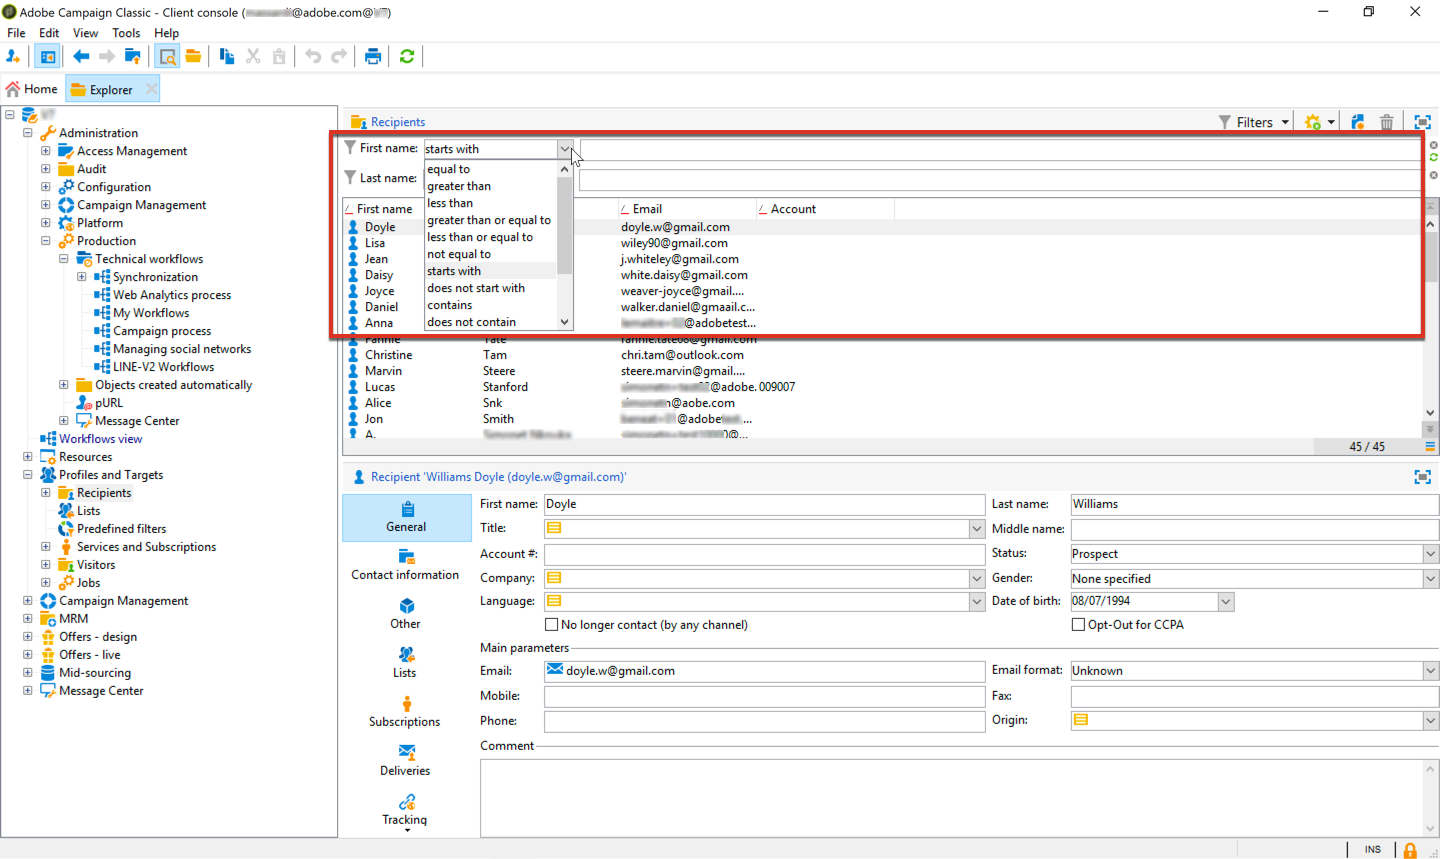Check the No longer contact checkbox

click(551, 625)
